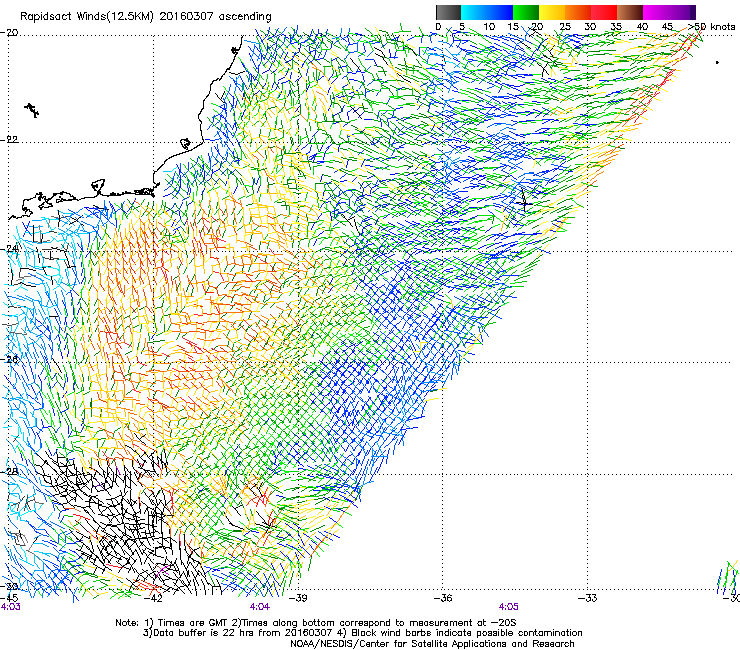740x650 pixels.
Task: Click the '-28' latitude label
Action: click(x=9, y=472)
